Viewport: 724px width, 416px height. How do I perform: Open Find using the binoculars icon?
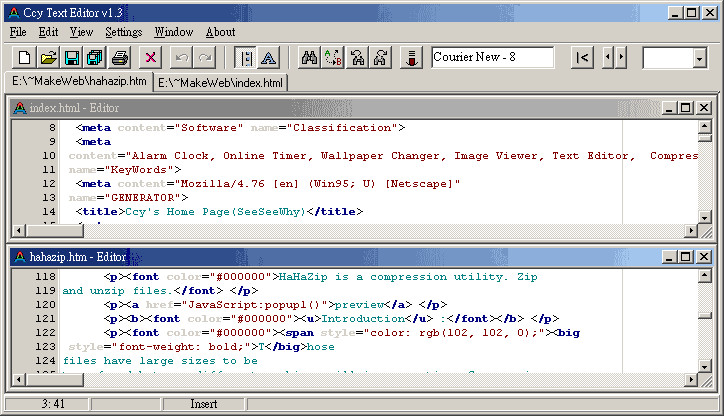coord(309,58)
